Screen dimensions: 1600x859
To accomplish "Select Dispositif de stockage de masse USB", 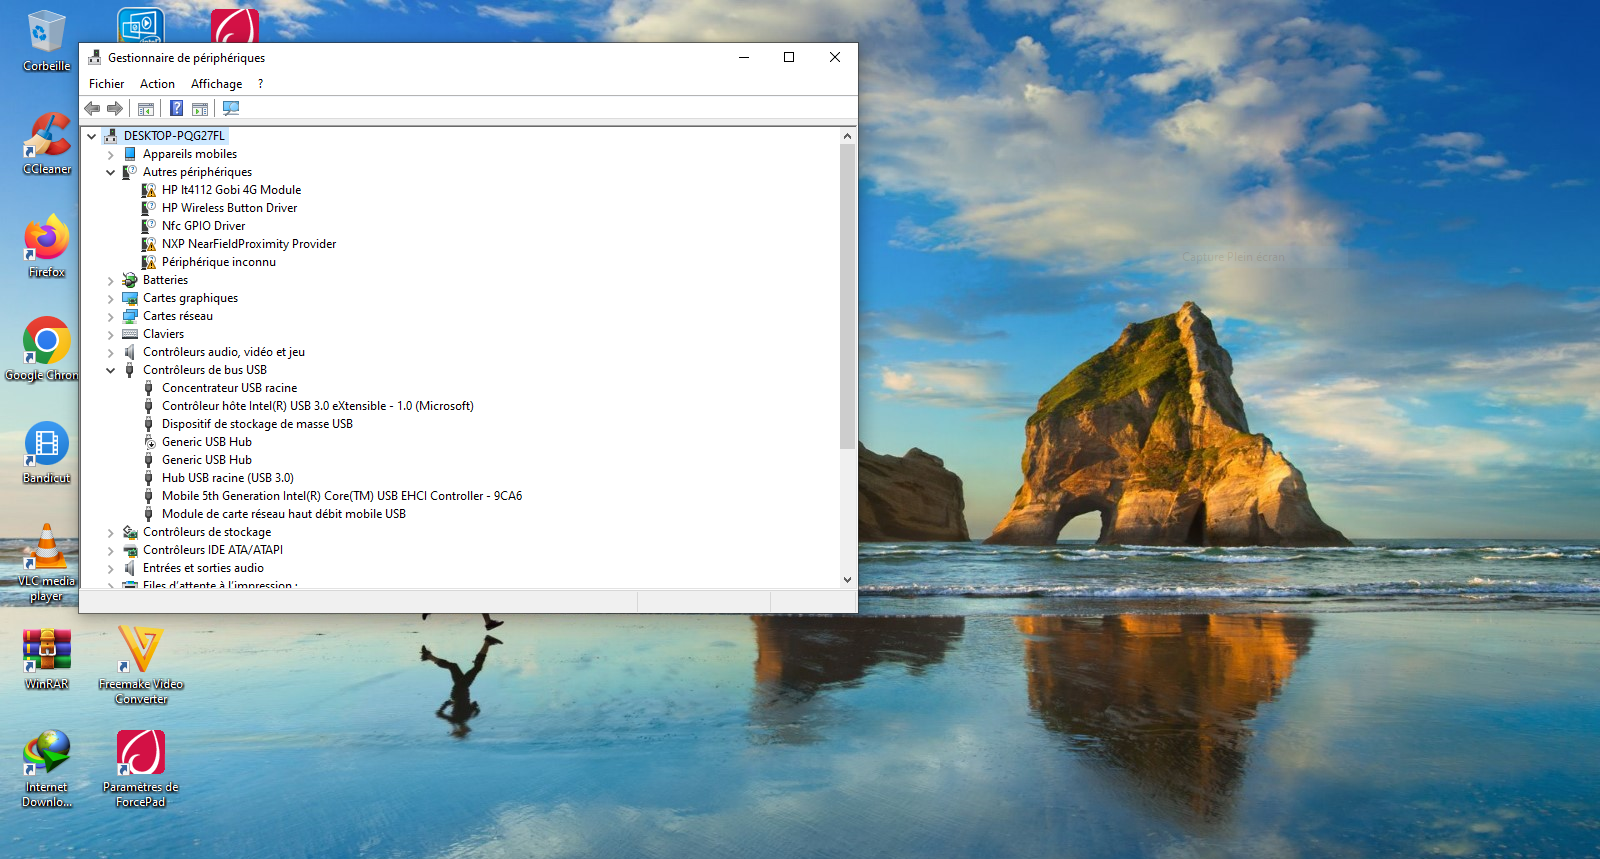I will 257,424.
